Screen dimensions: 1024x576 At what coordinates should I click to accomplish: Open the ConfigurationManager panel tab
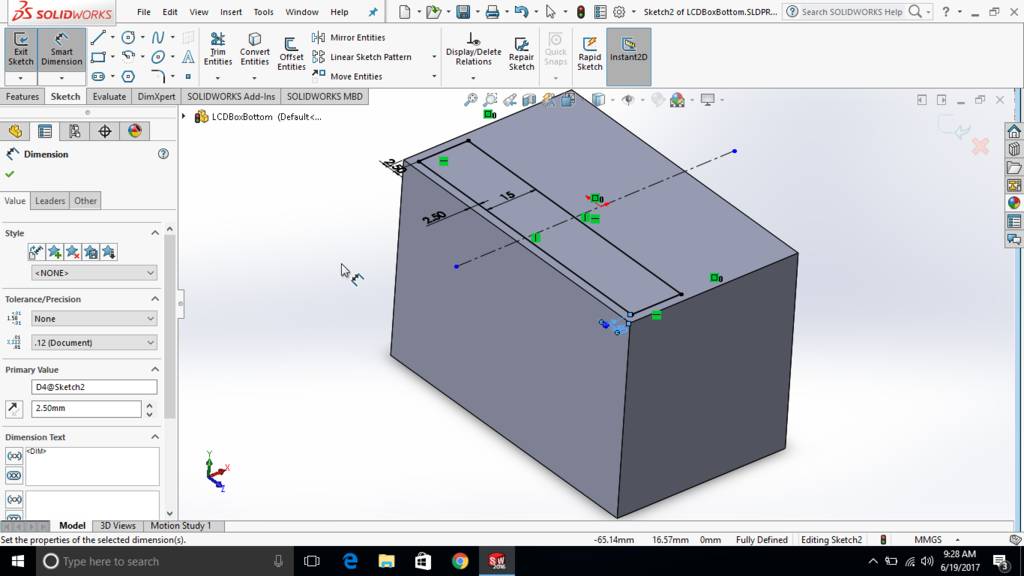[75, 131]
